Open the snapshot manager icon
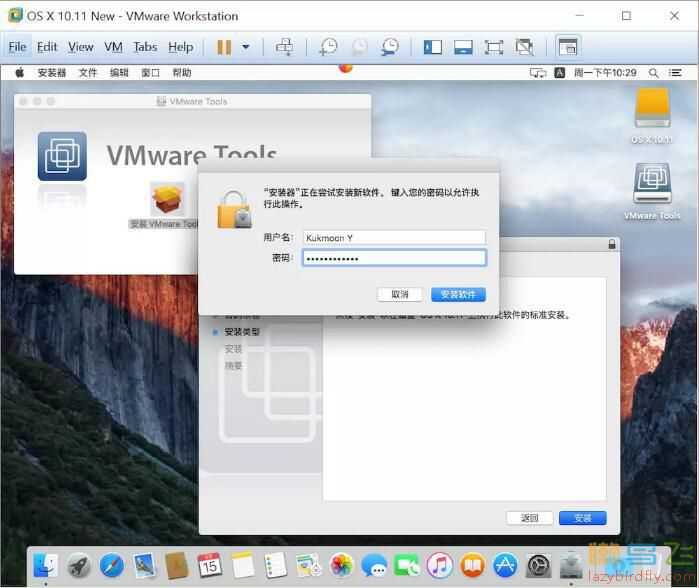This screenshot has height=588, width=699. 390,47
